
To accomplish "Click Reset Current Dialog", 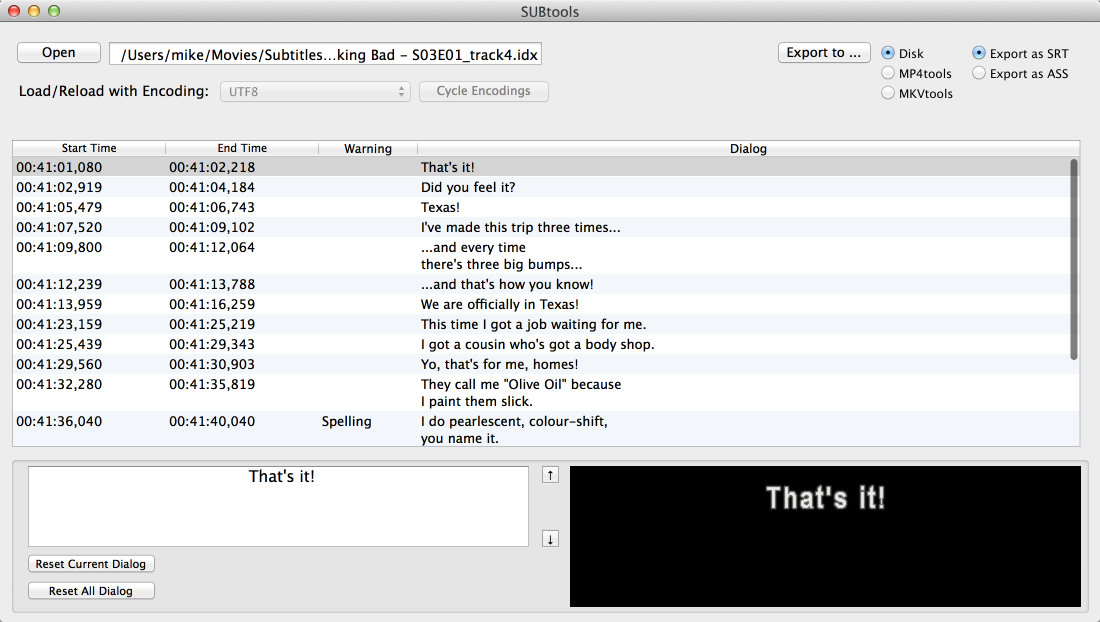I will pos(92,564).
